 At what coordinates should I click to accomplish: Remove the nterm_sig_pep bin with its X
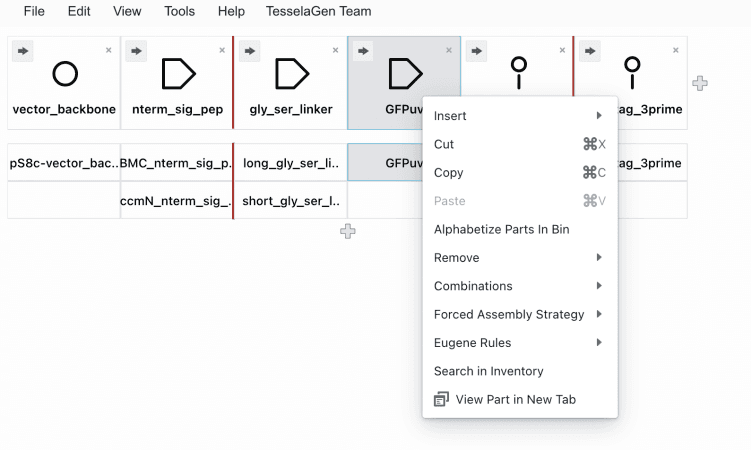222,50
